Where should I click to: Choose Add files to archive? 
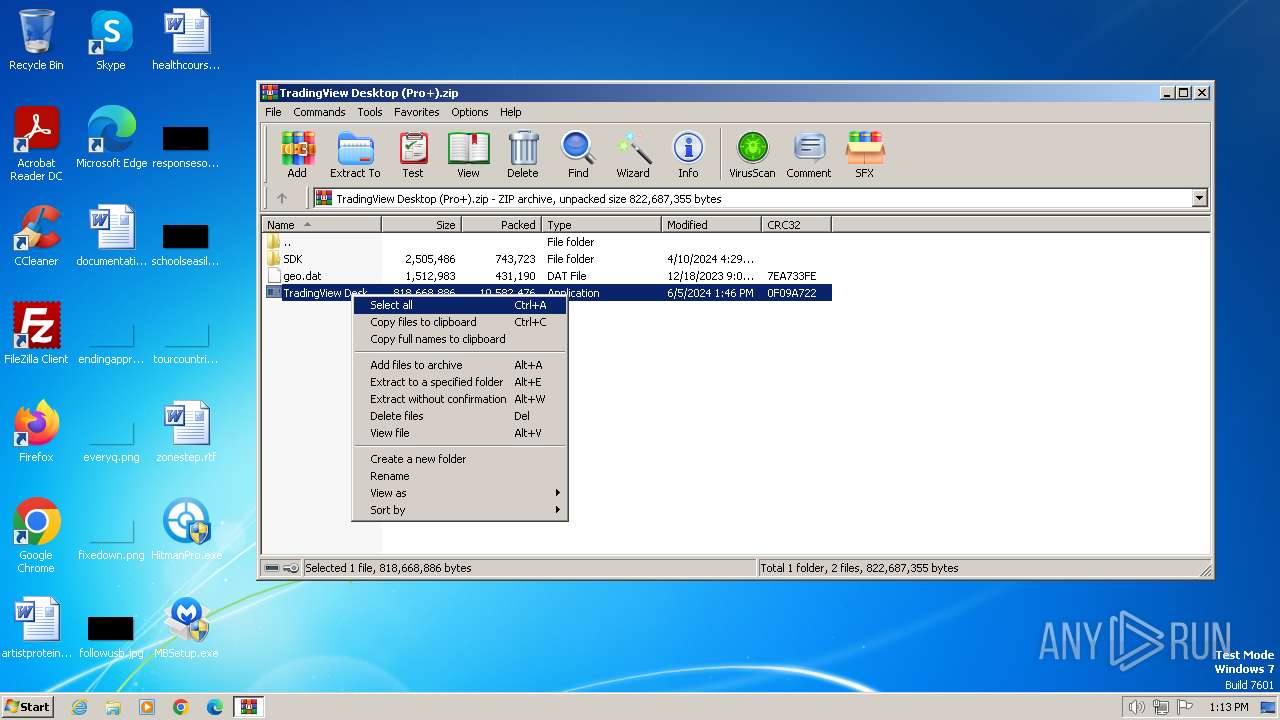(460, 365)
